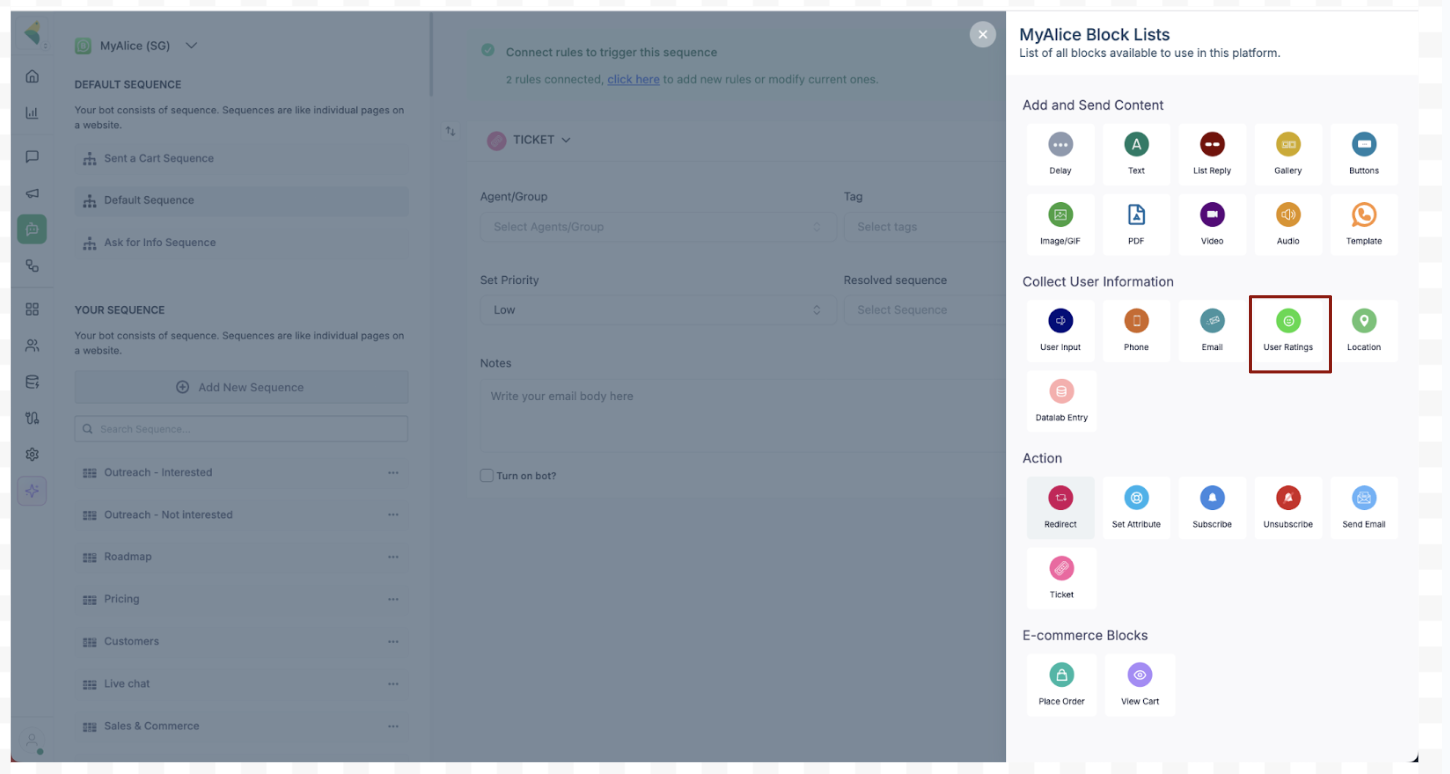Click Add New Sequence button
The height and width of the screenshot is (774, 1450).
coord(241,387)
